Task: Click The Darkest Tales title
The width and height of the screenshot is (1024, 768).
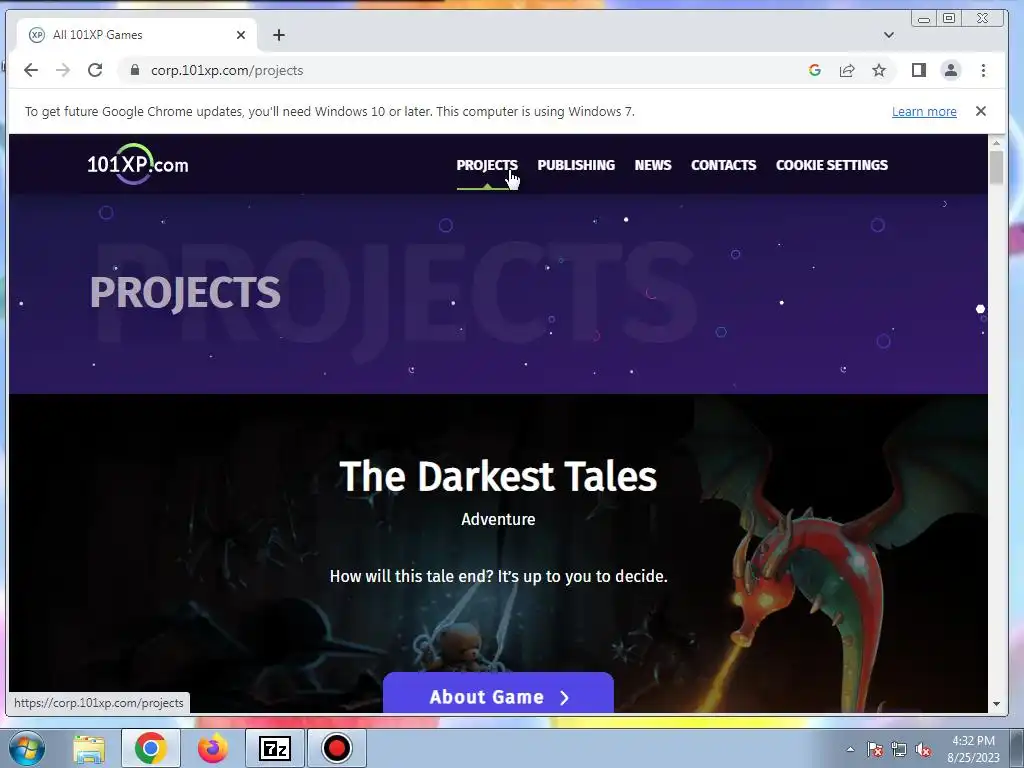Action: click(498, 476)
